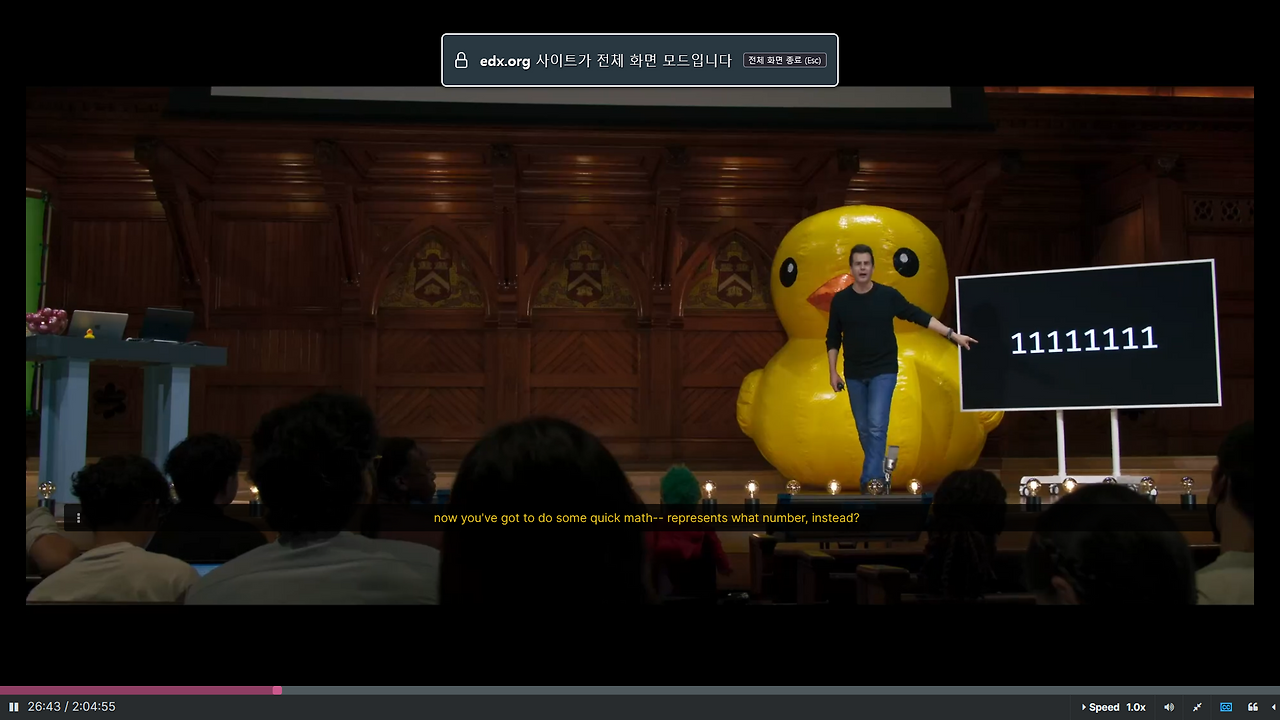Pause the lecture video
This screenshot has height=720, width=1280.
pos(14,707)
